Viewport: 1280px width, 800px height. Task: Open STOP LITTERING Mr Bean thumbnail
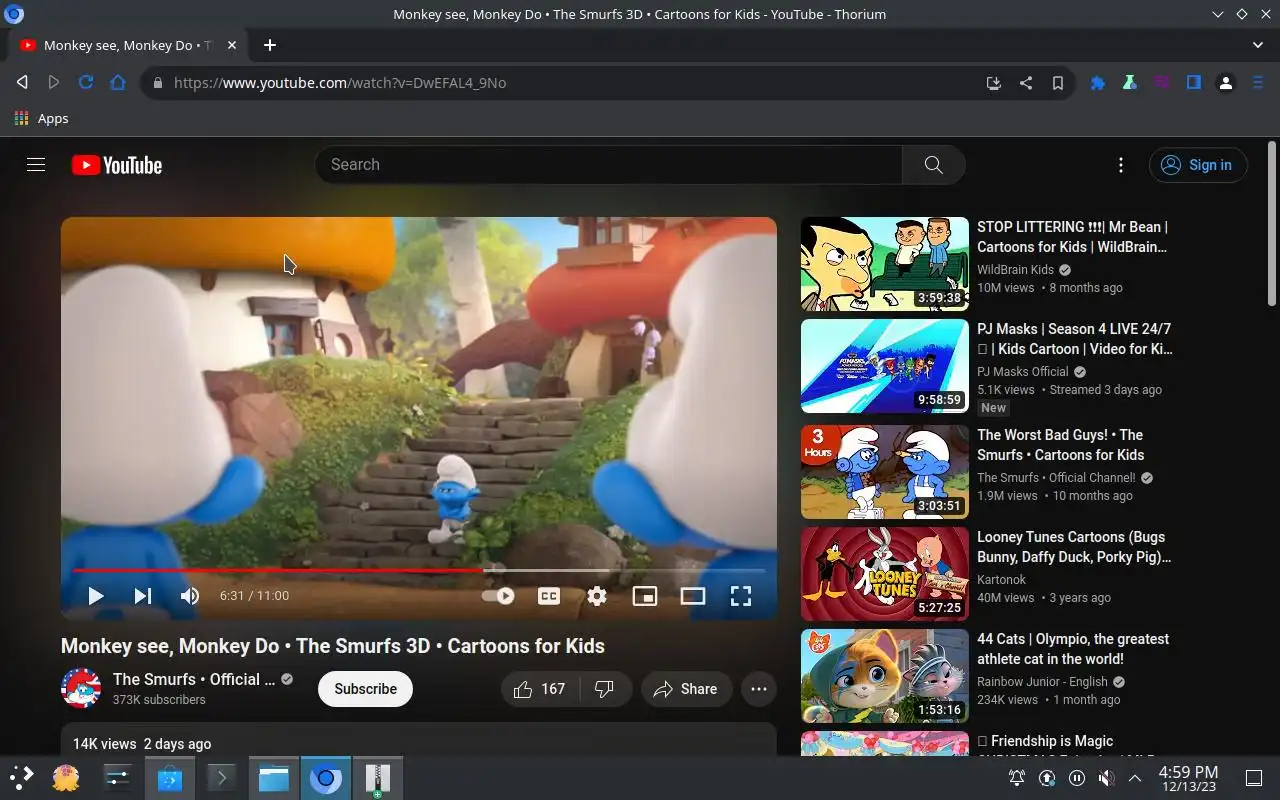(x=885, y=264)
